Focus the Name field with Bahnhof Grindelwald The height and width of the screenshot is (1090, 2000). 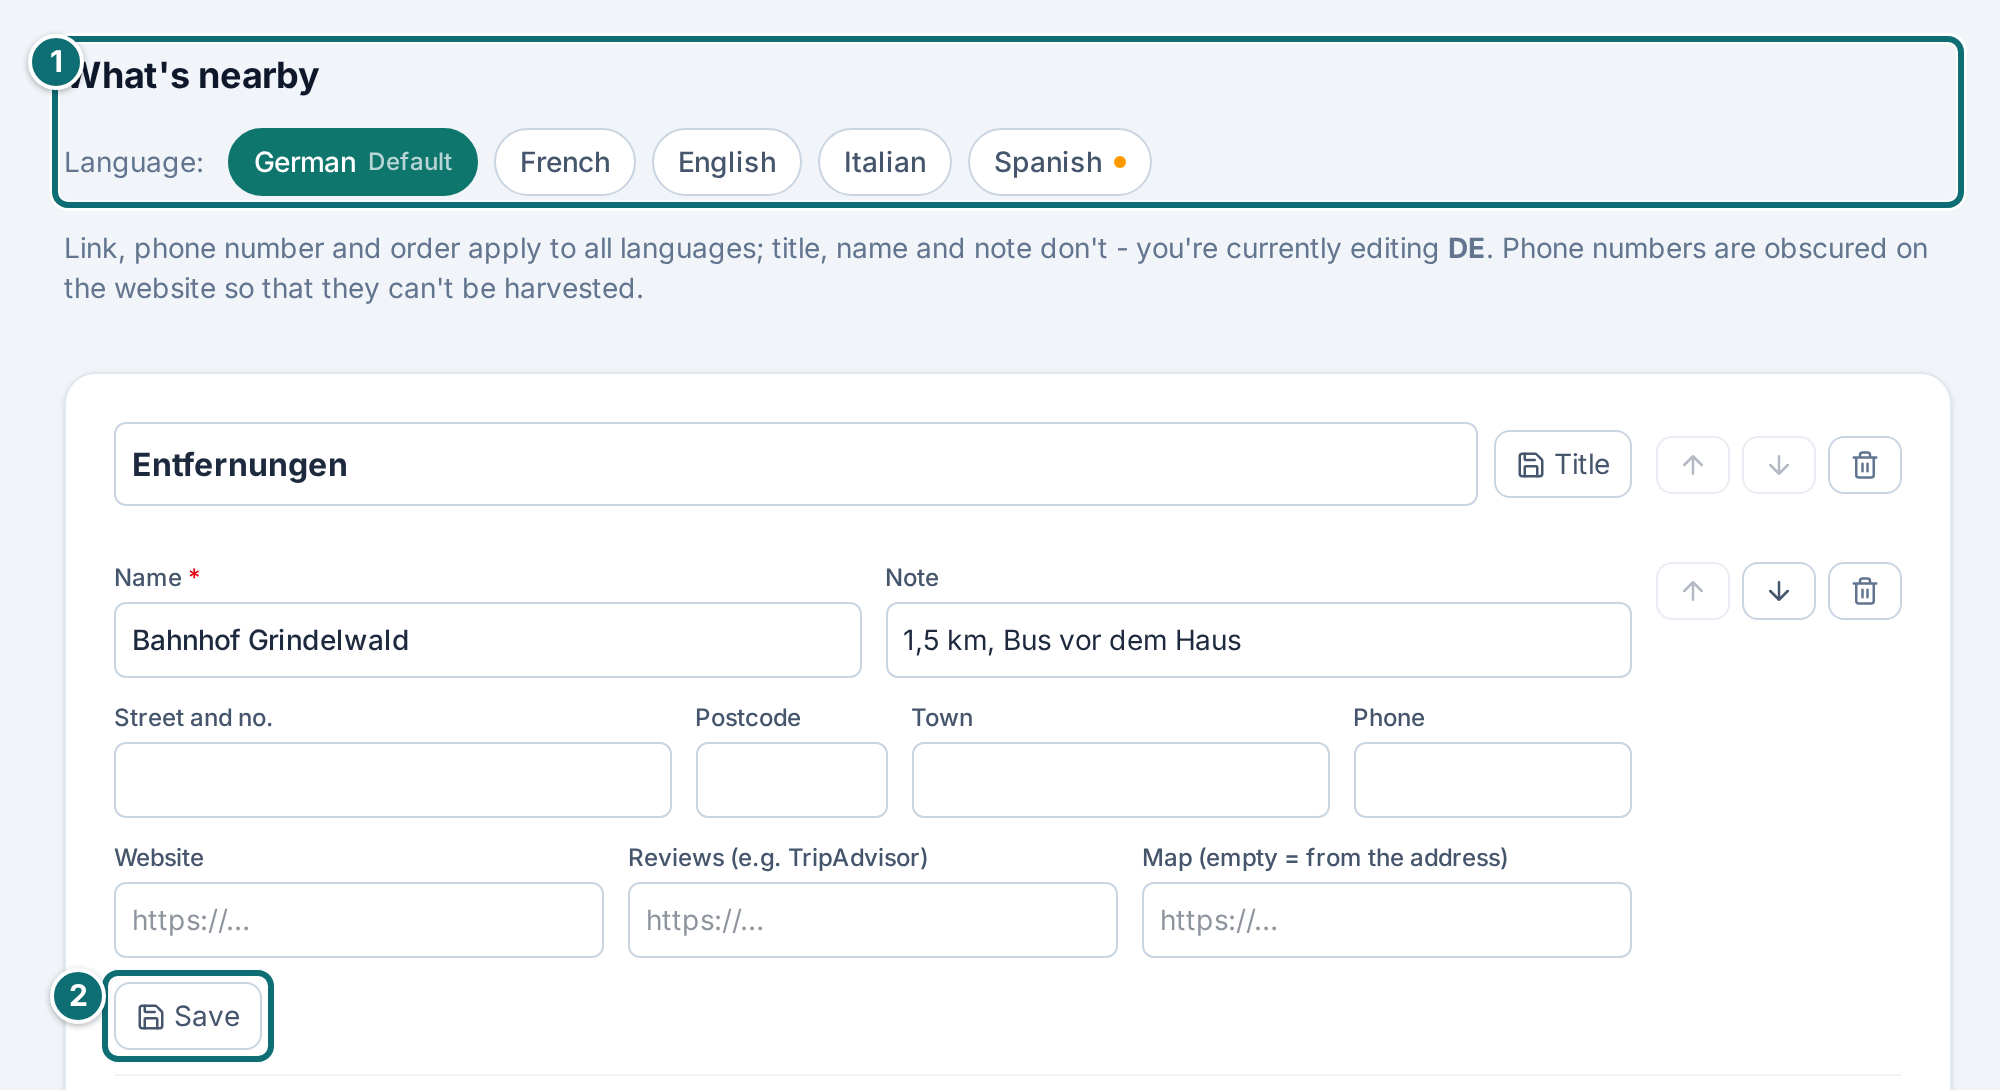click(x=487, y=640)
